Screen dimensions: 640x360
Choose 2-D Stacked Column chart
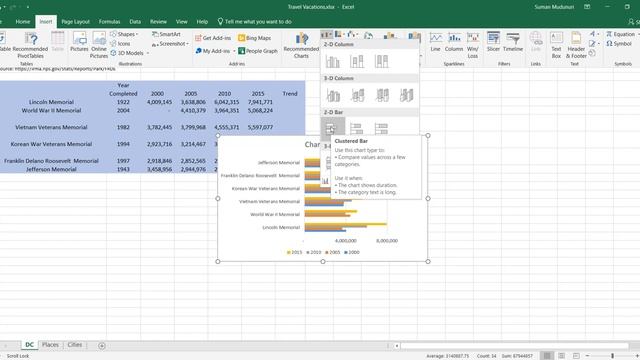point(357,61)
